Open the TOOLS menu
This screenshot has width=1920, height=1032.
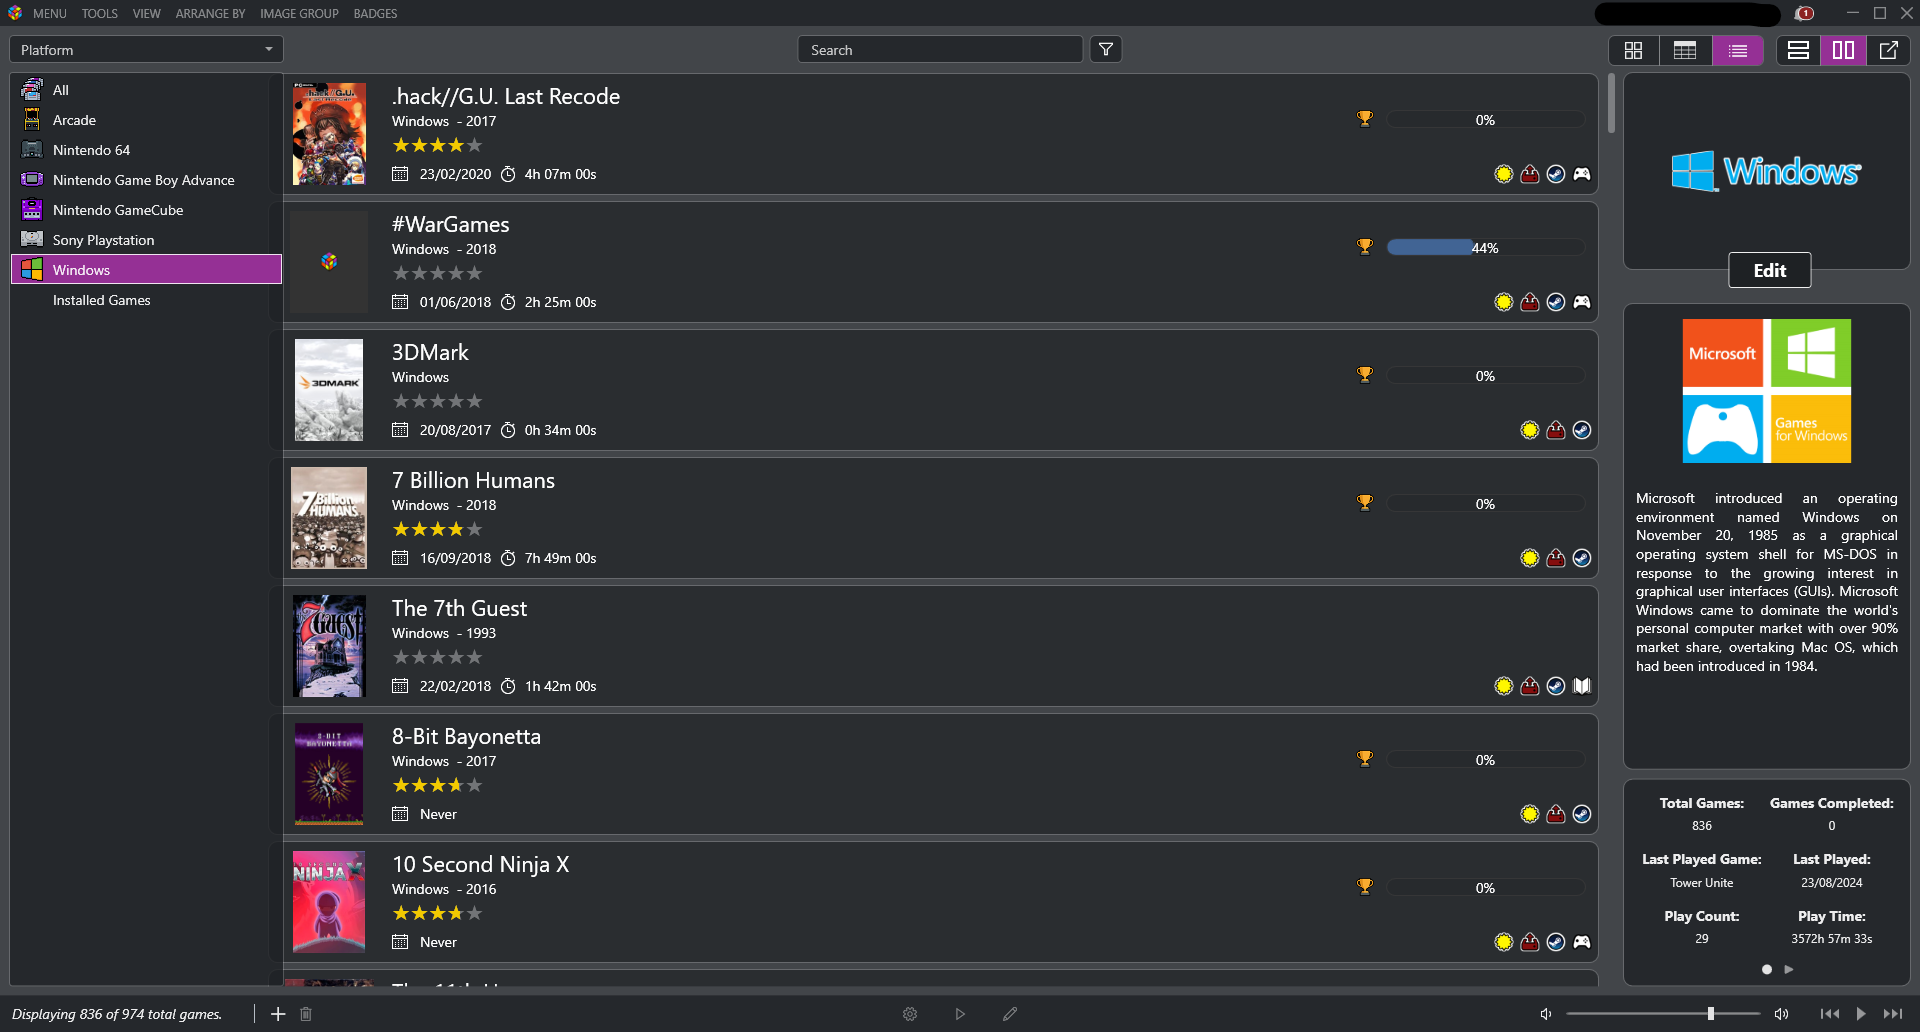click(99, 13)
